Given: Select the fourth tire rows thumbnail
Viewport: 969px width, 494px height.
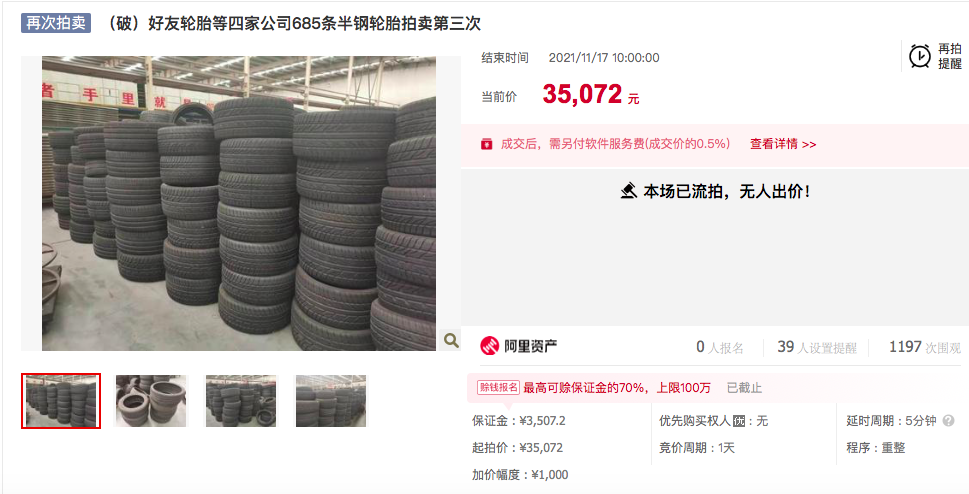Looking at the screenshot, I should tap(331, 401).
